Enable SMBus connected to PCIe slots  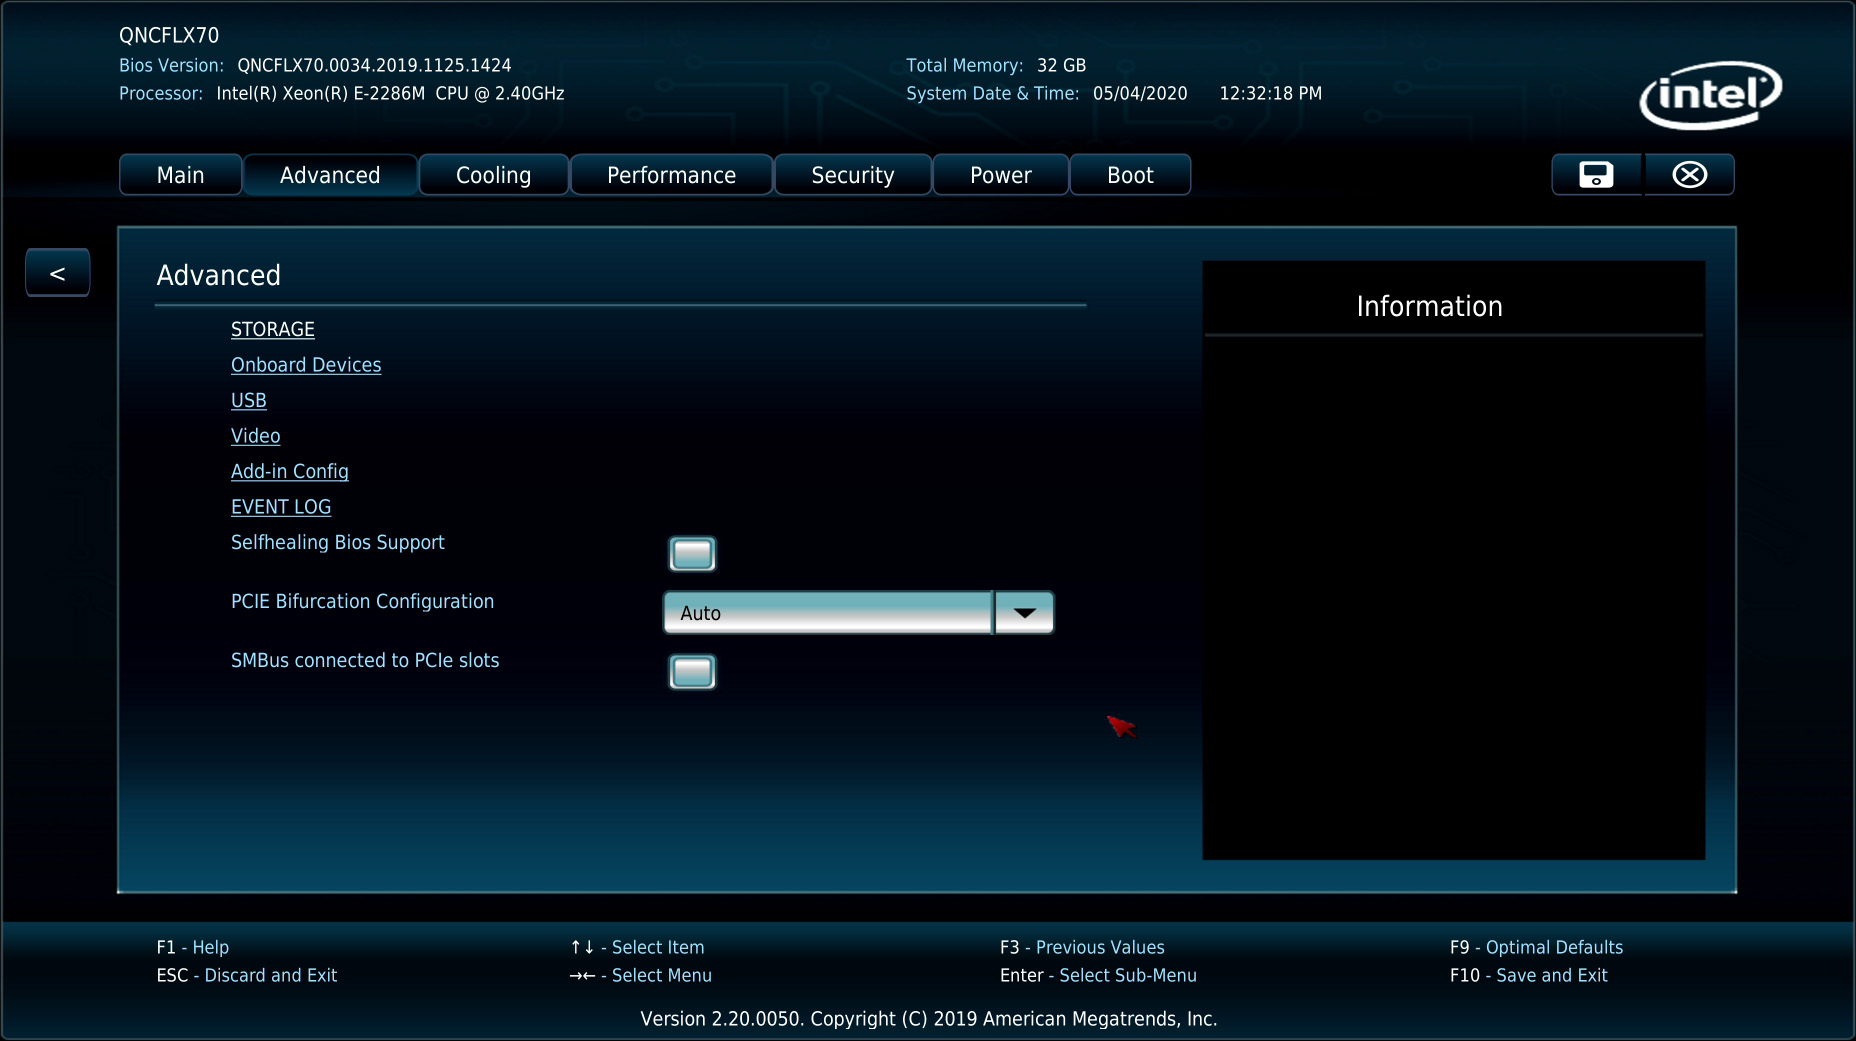(692, 672)
